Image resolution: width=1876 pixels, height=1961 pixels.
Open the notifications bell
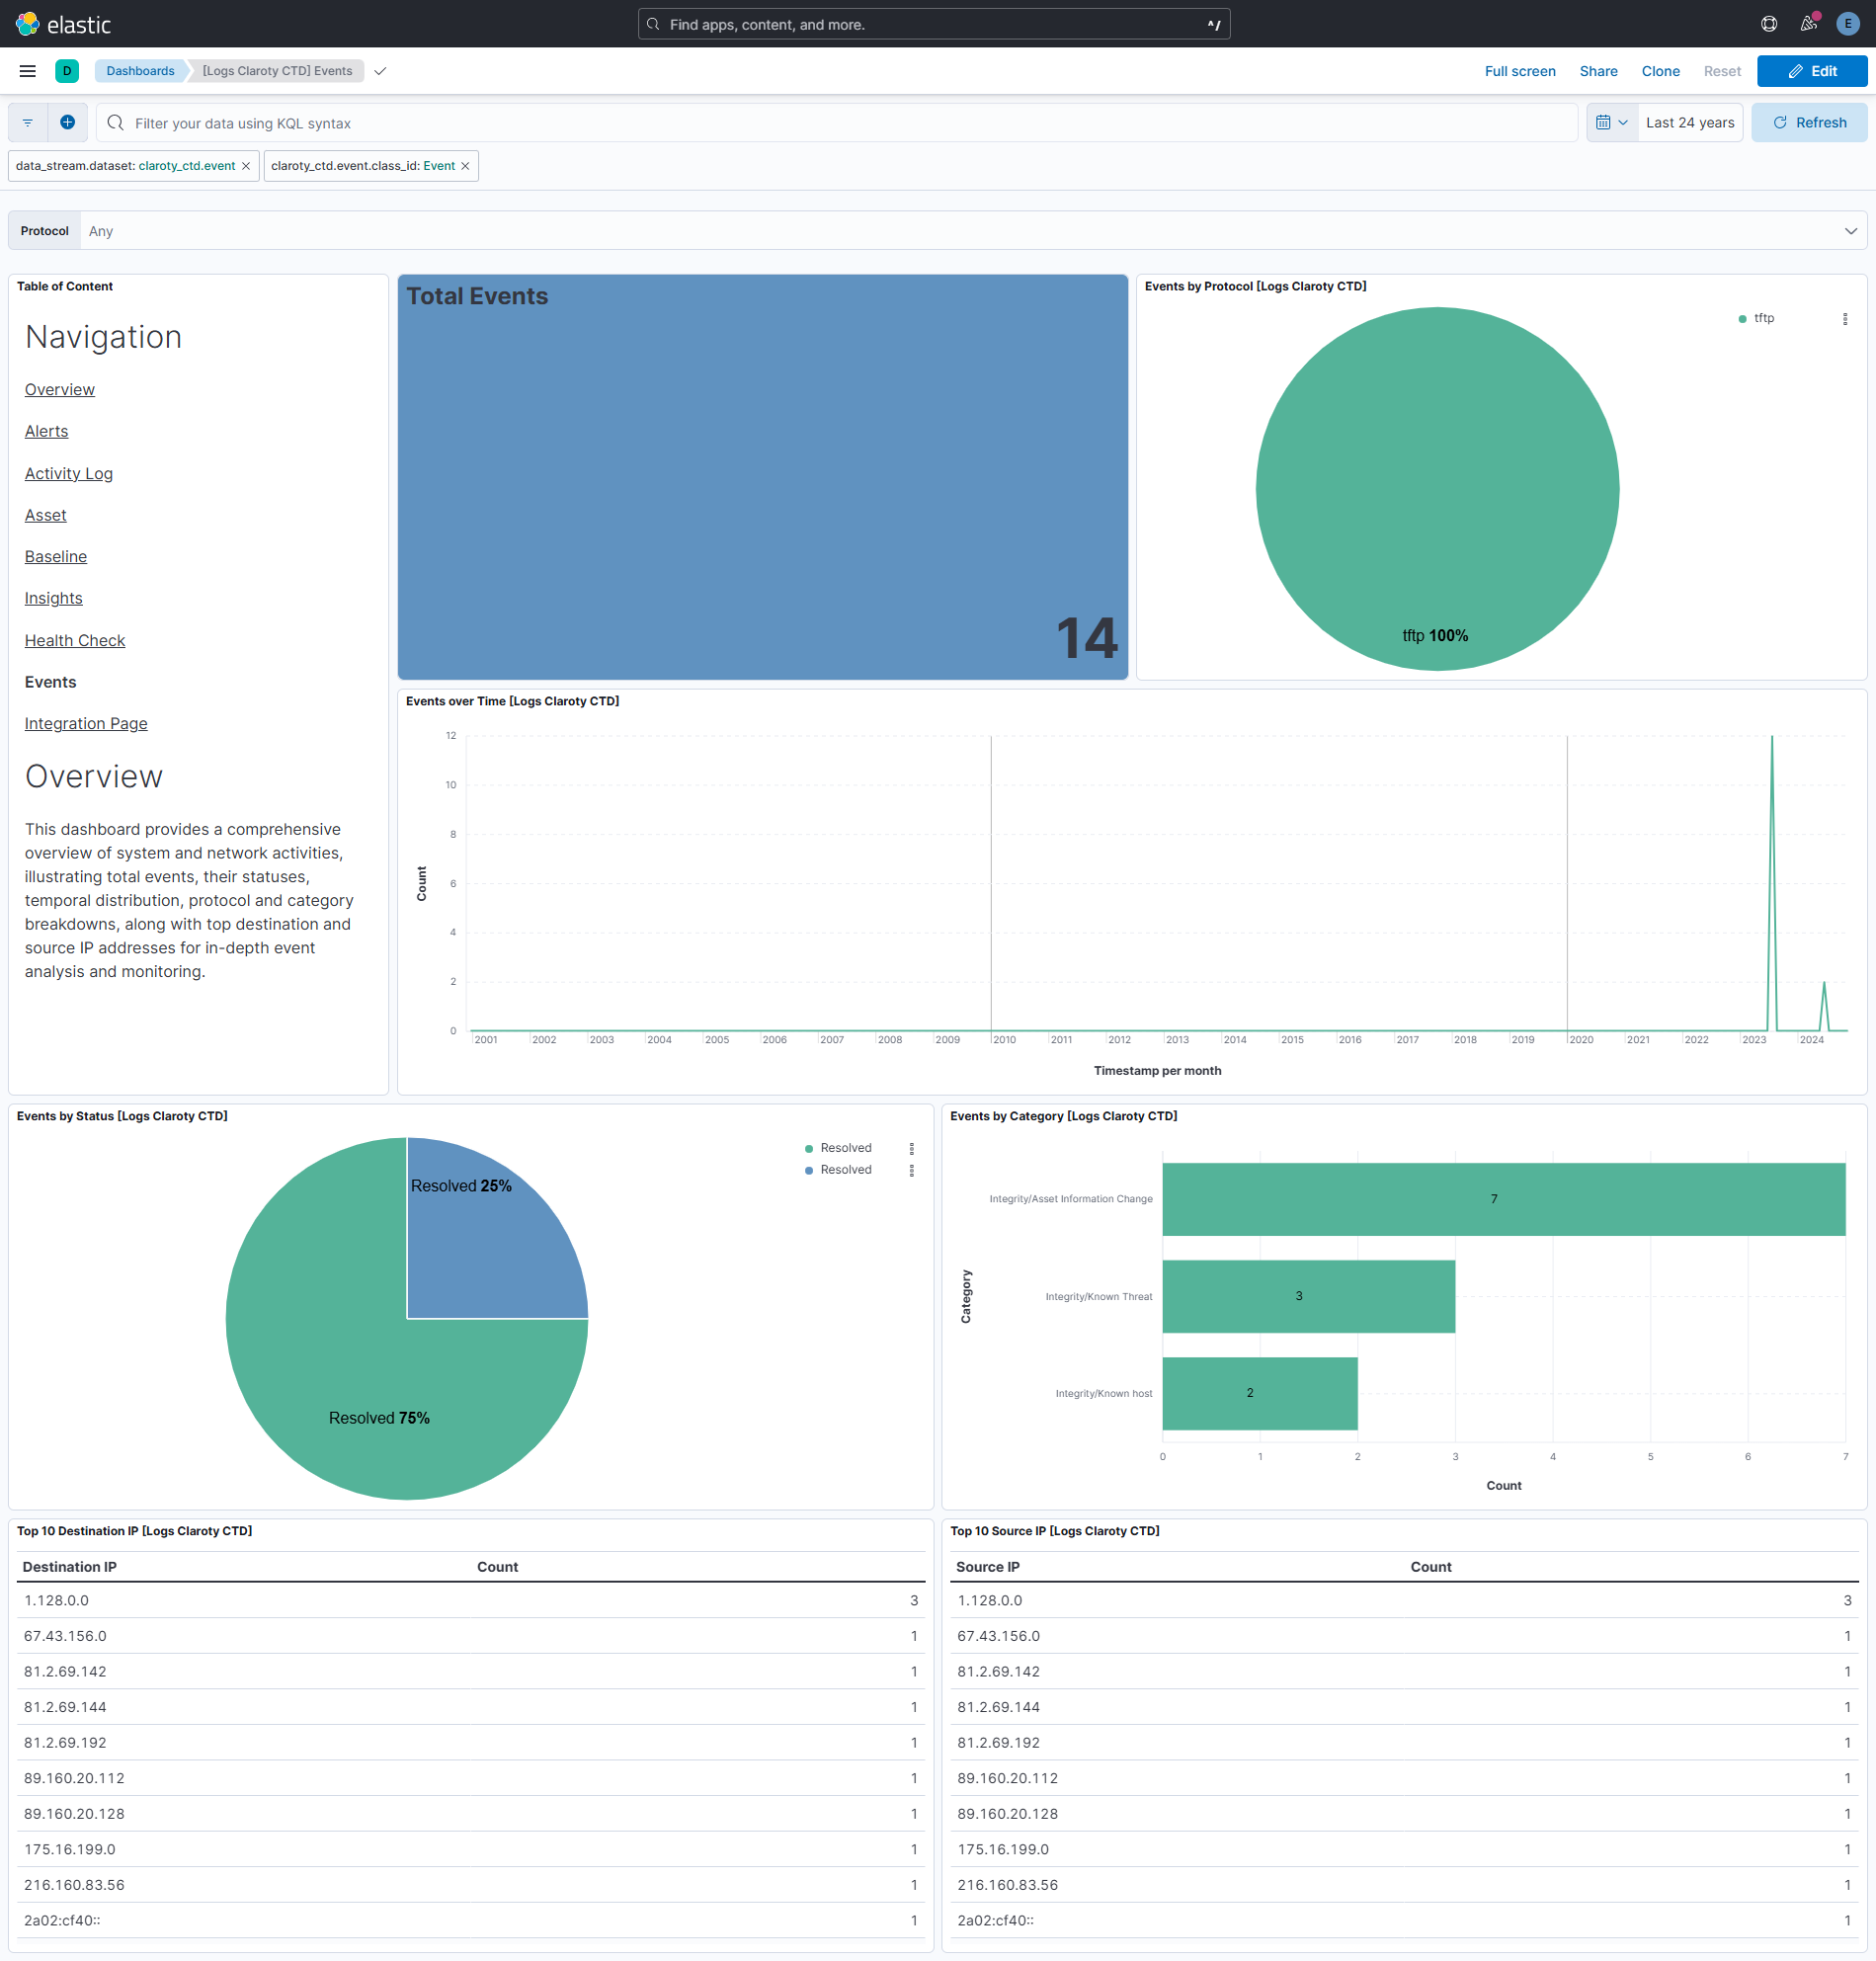click(x=1808, y=24)
